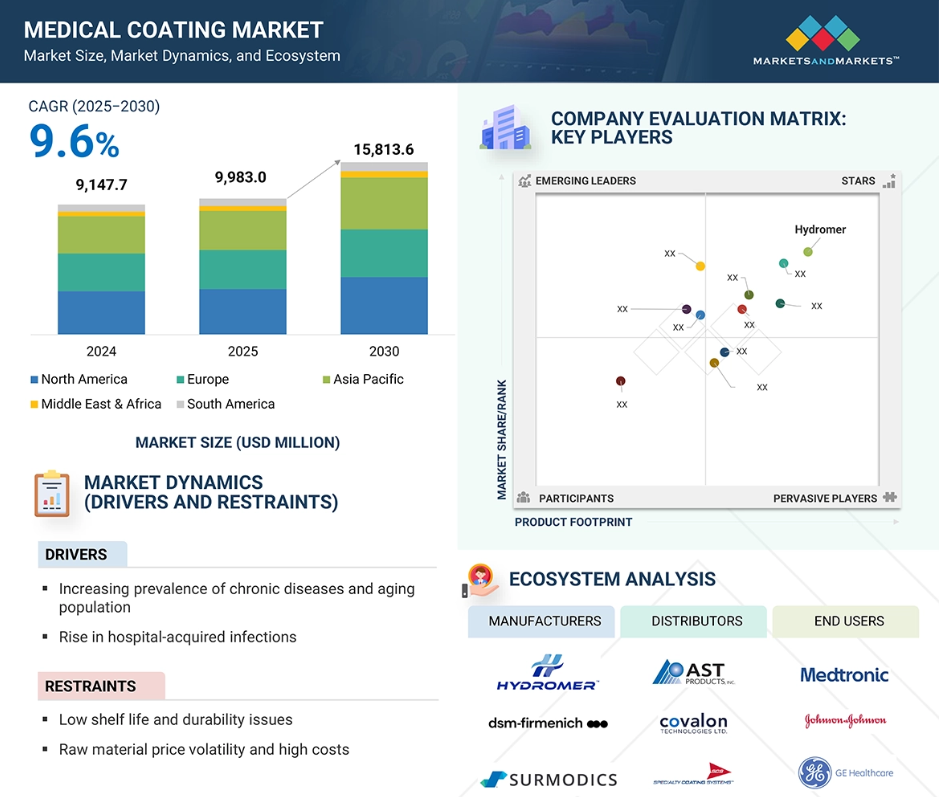Click "Rise in hospital-acquired infections" bullet

tap(177, 637)
